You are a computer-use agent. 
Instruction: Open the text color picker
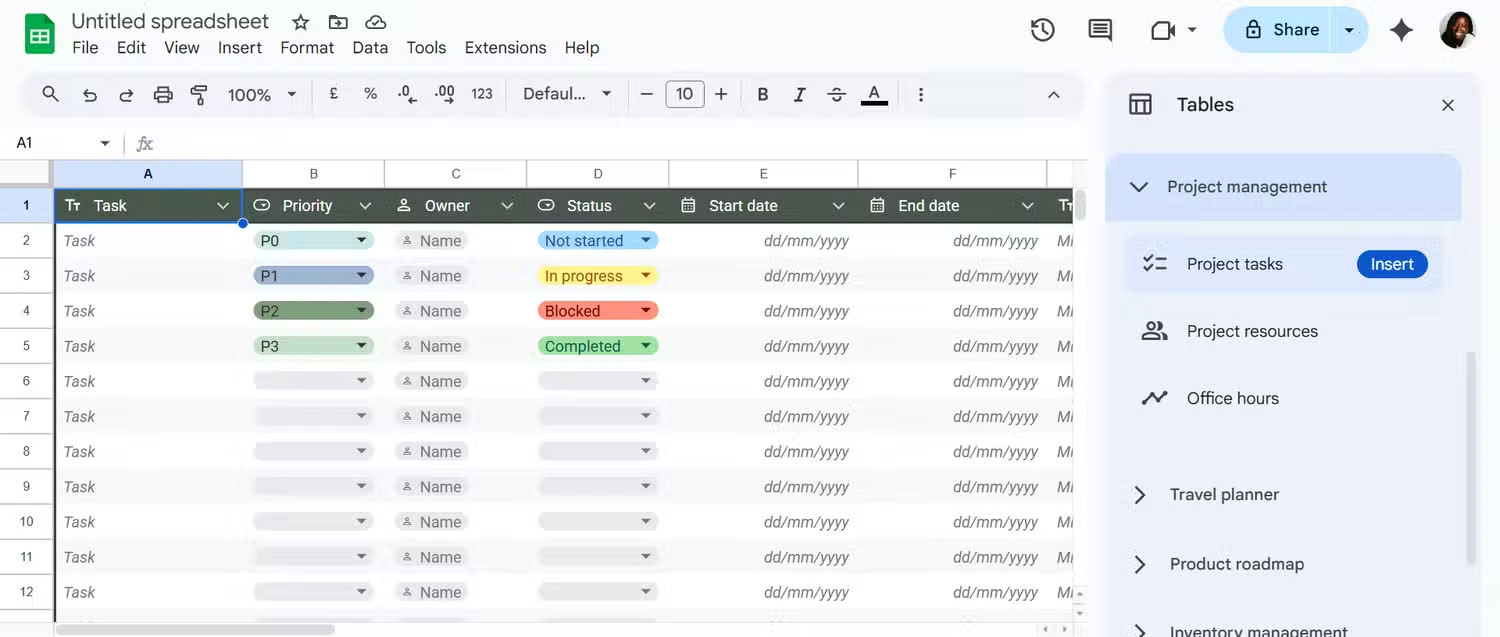click(874, 94)
